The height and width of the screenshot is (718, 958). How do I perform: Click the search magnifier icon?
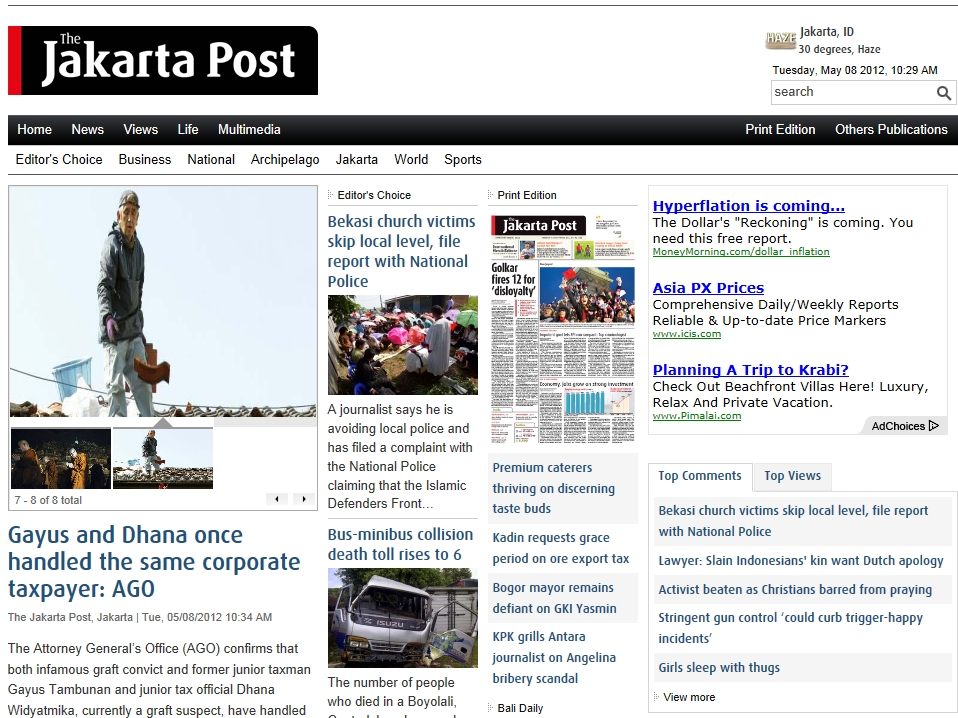(x=943, y=93)
